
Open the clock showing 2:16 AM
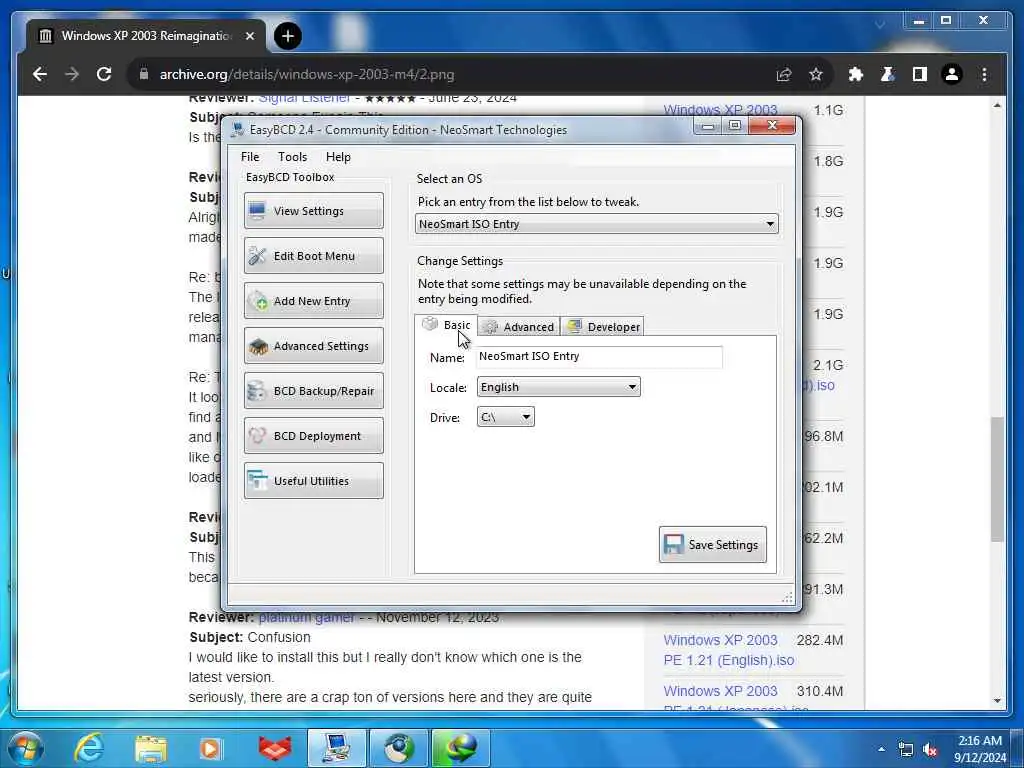pos(979,749)
